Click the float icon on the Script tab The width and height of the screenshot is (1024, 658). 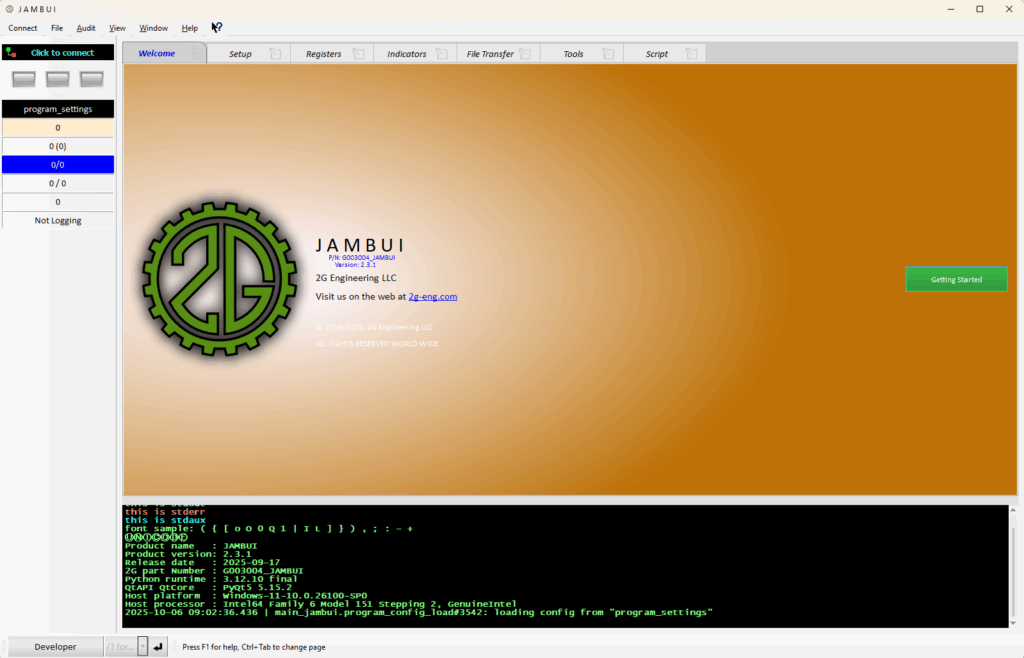[691, 54]
